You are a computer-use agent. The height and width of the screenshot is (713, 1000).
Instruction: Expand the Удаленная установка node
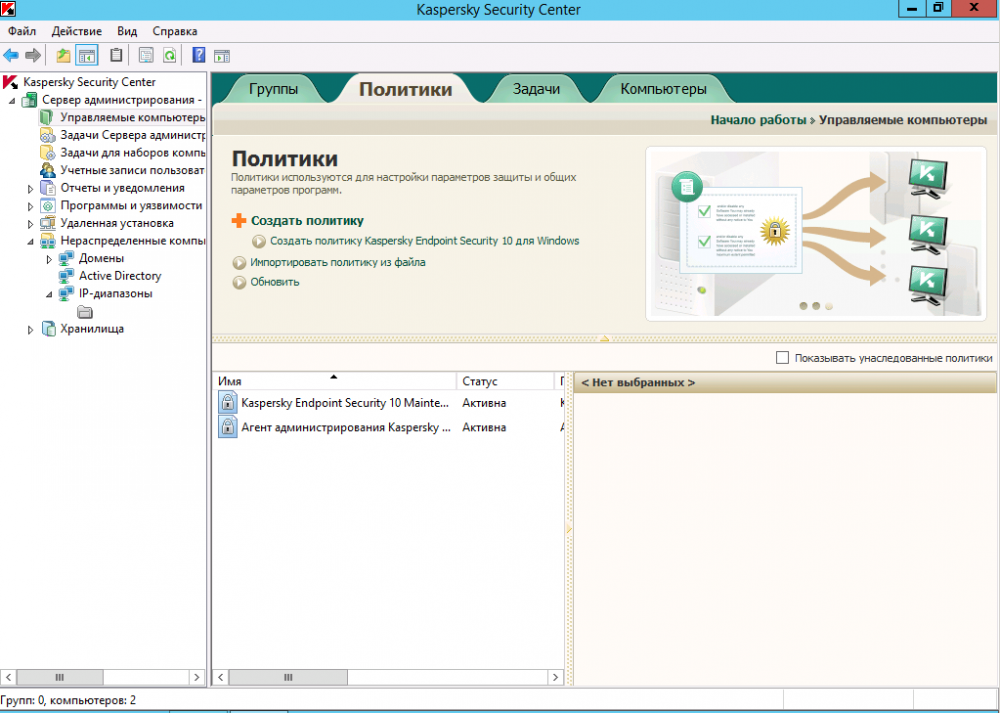(x=30, y=224)
